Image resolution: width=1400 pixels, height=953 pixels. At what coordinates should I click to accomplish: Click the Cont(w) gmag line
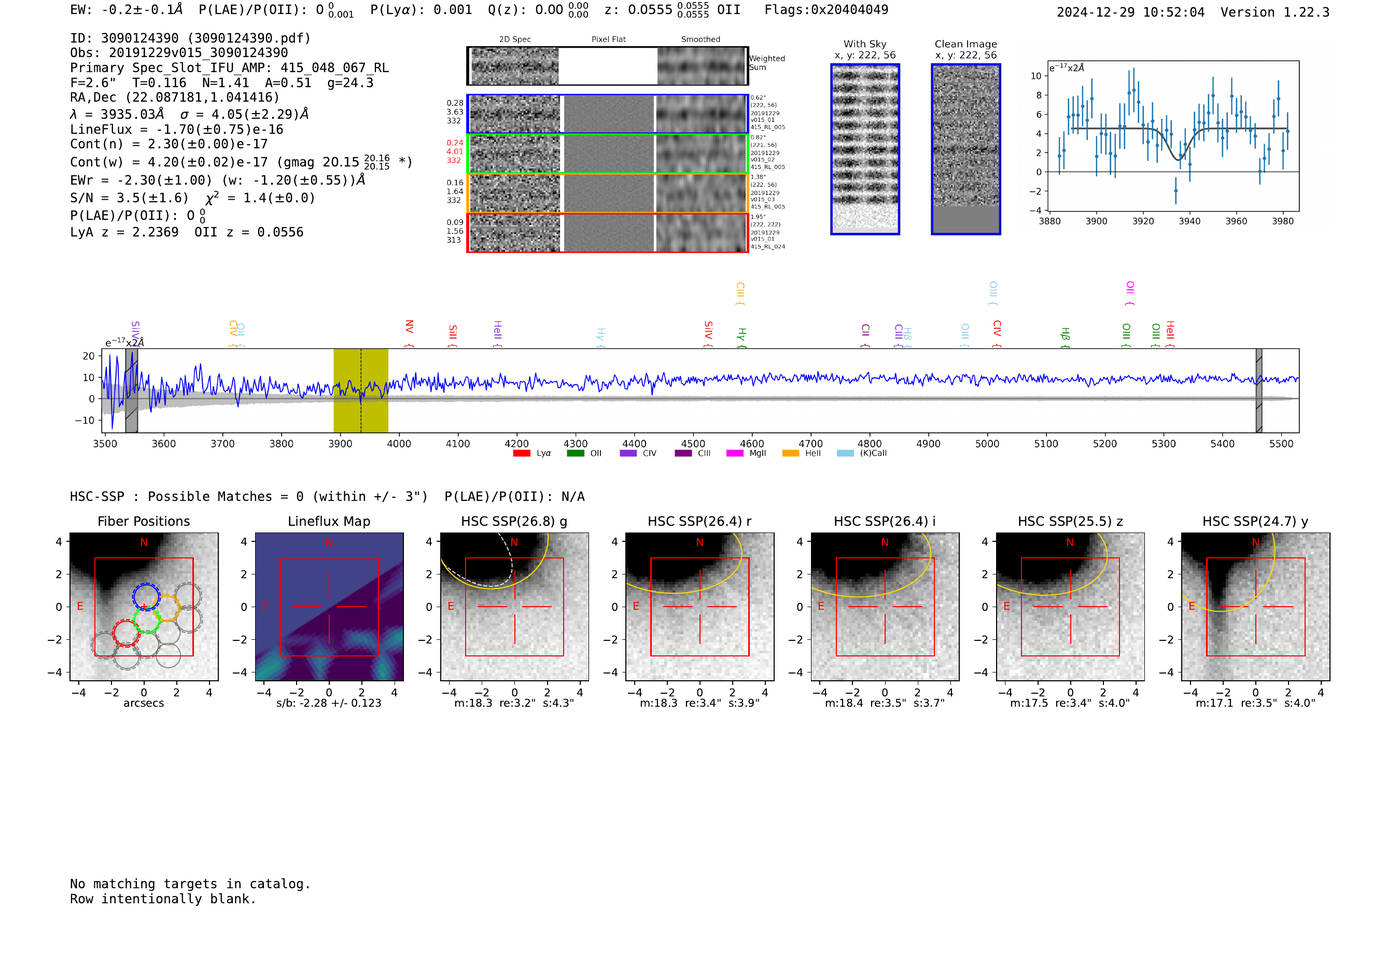(241, 161)
